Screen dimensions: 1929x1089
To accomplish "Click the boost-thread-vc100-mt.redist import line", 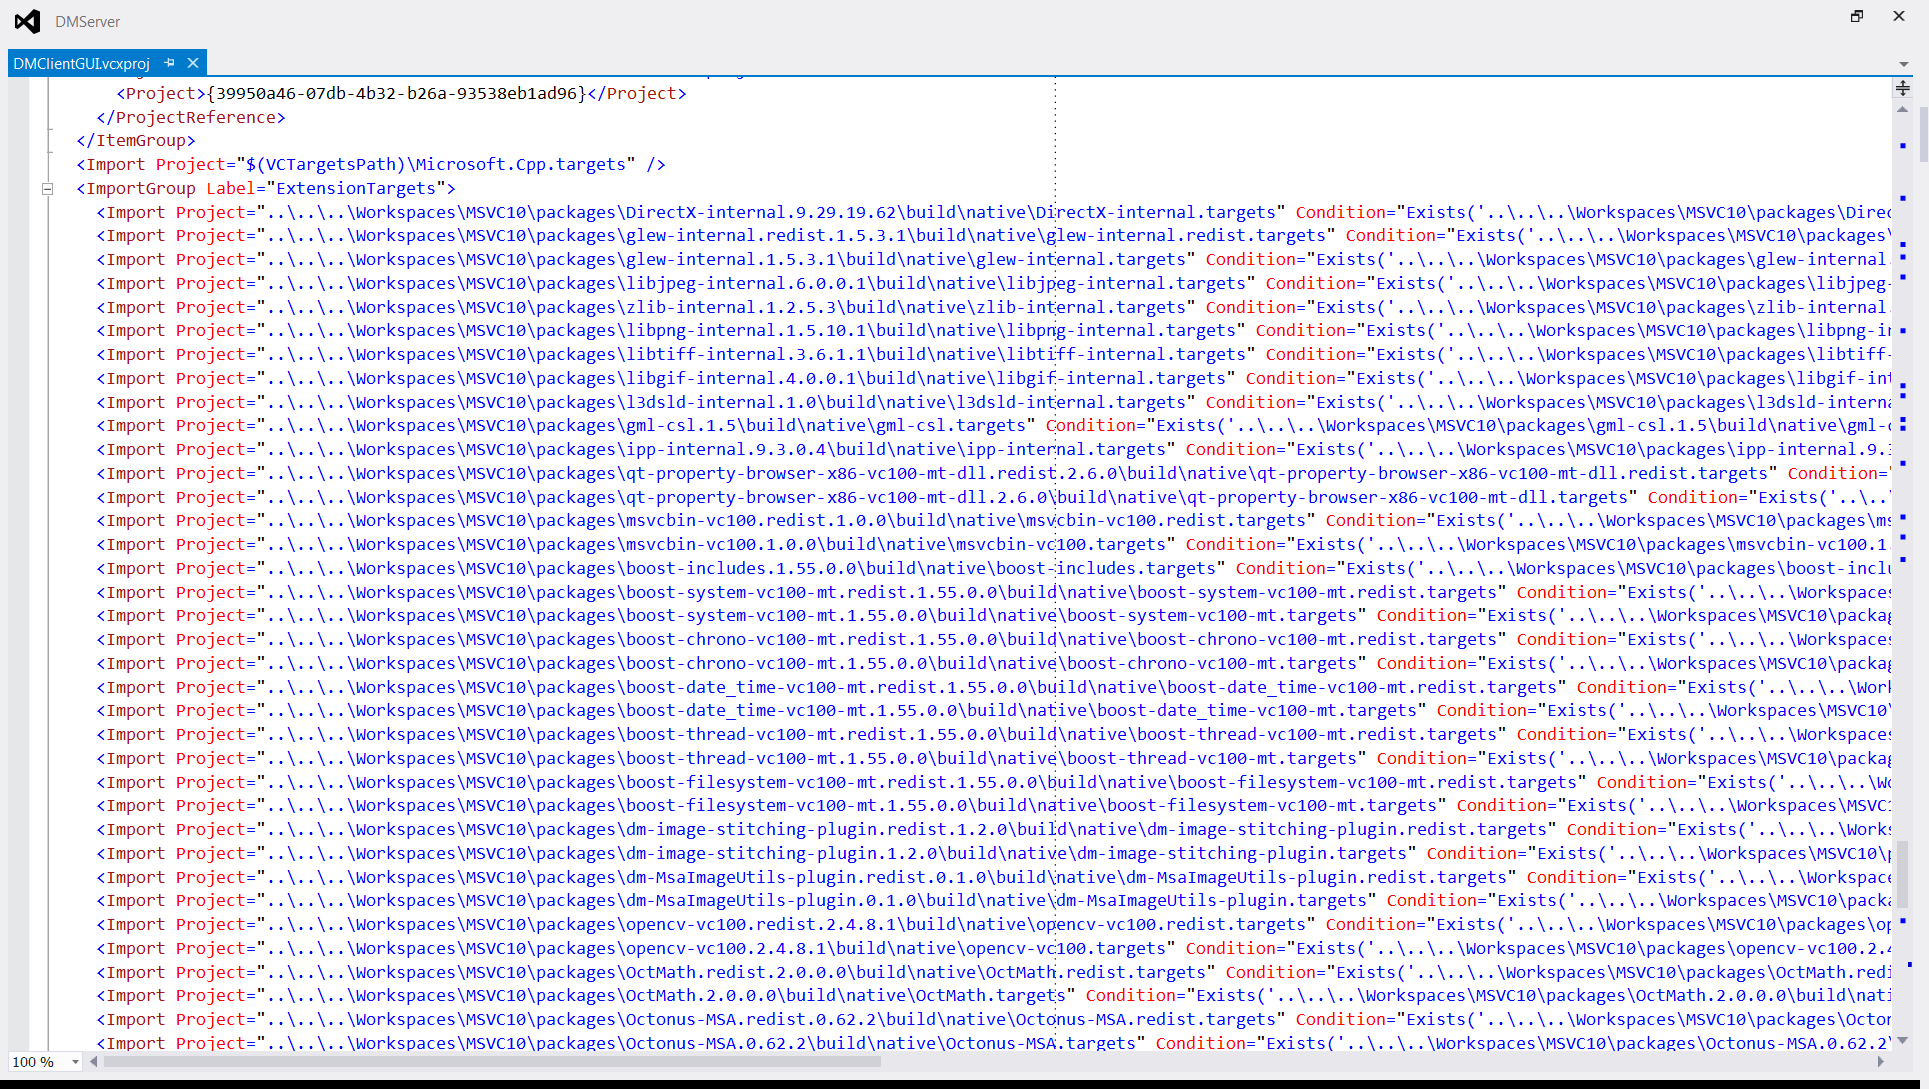I will tap(993, 734).
